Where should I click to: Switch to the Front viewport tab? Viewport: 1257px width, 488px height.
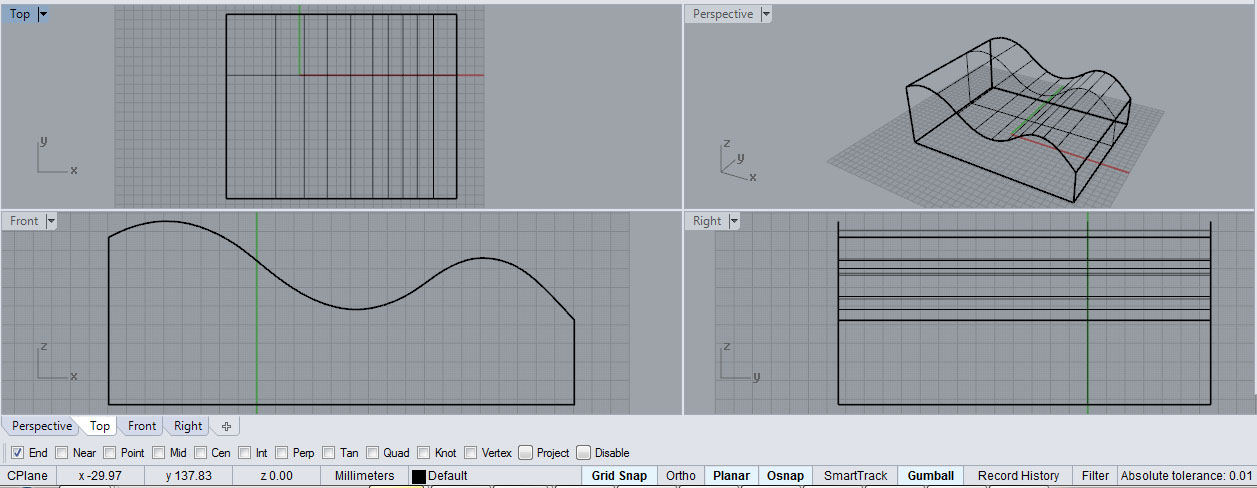142,426
